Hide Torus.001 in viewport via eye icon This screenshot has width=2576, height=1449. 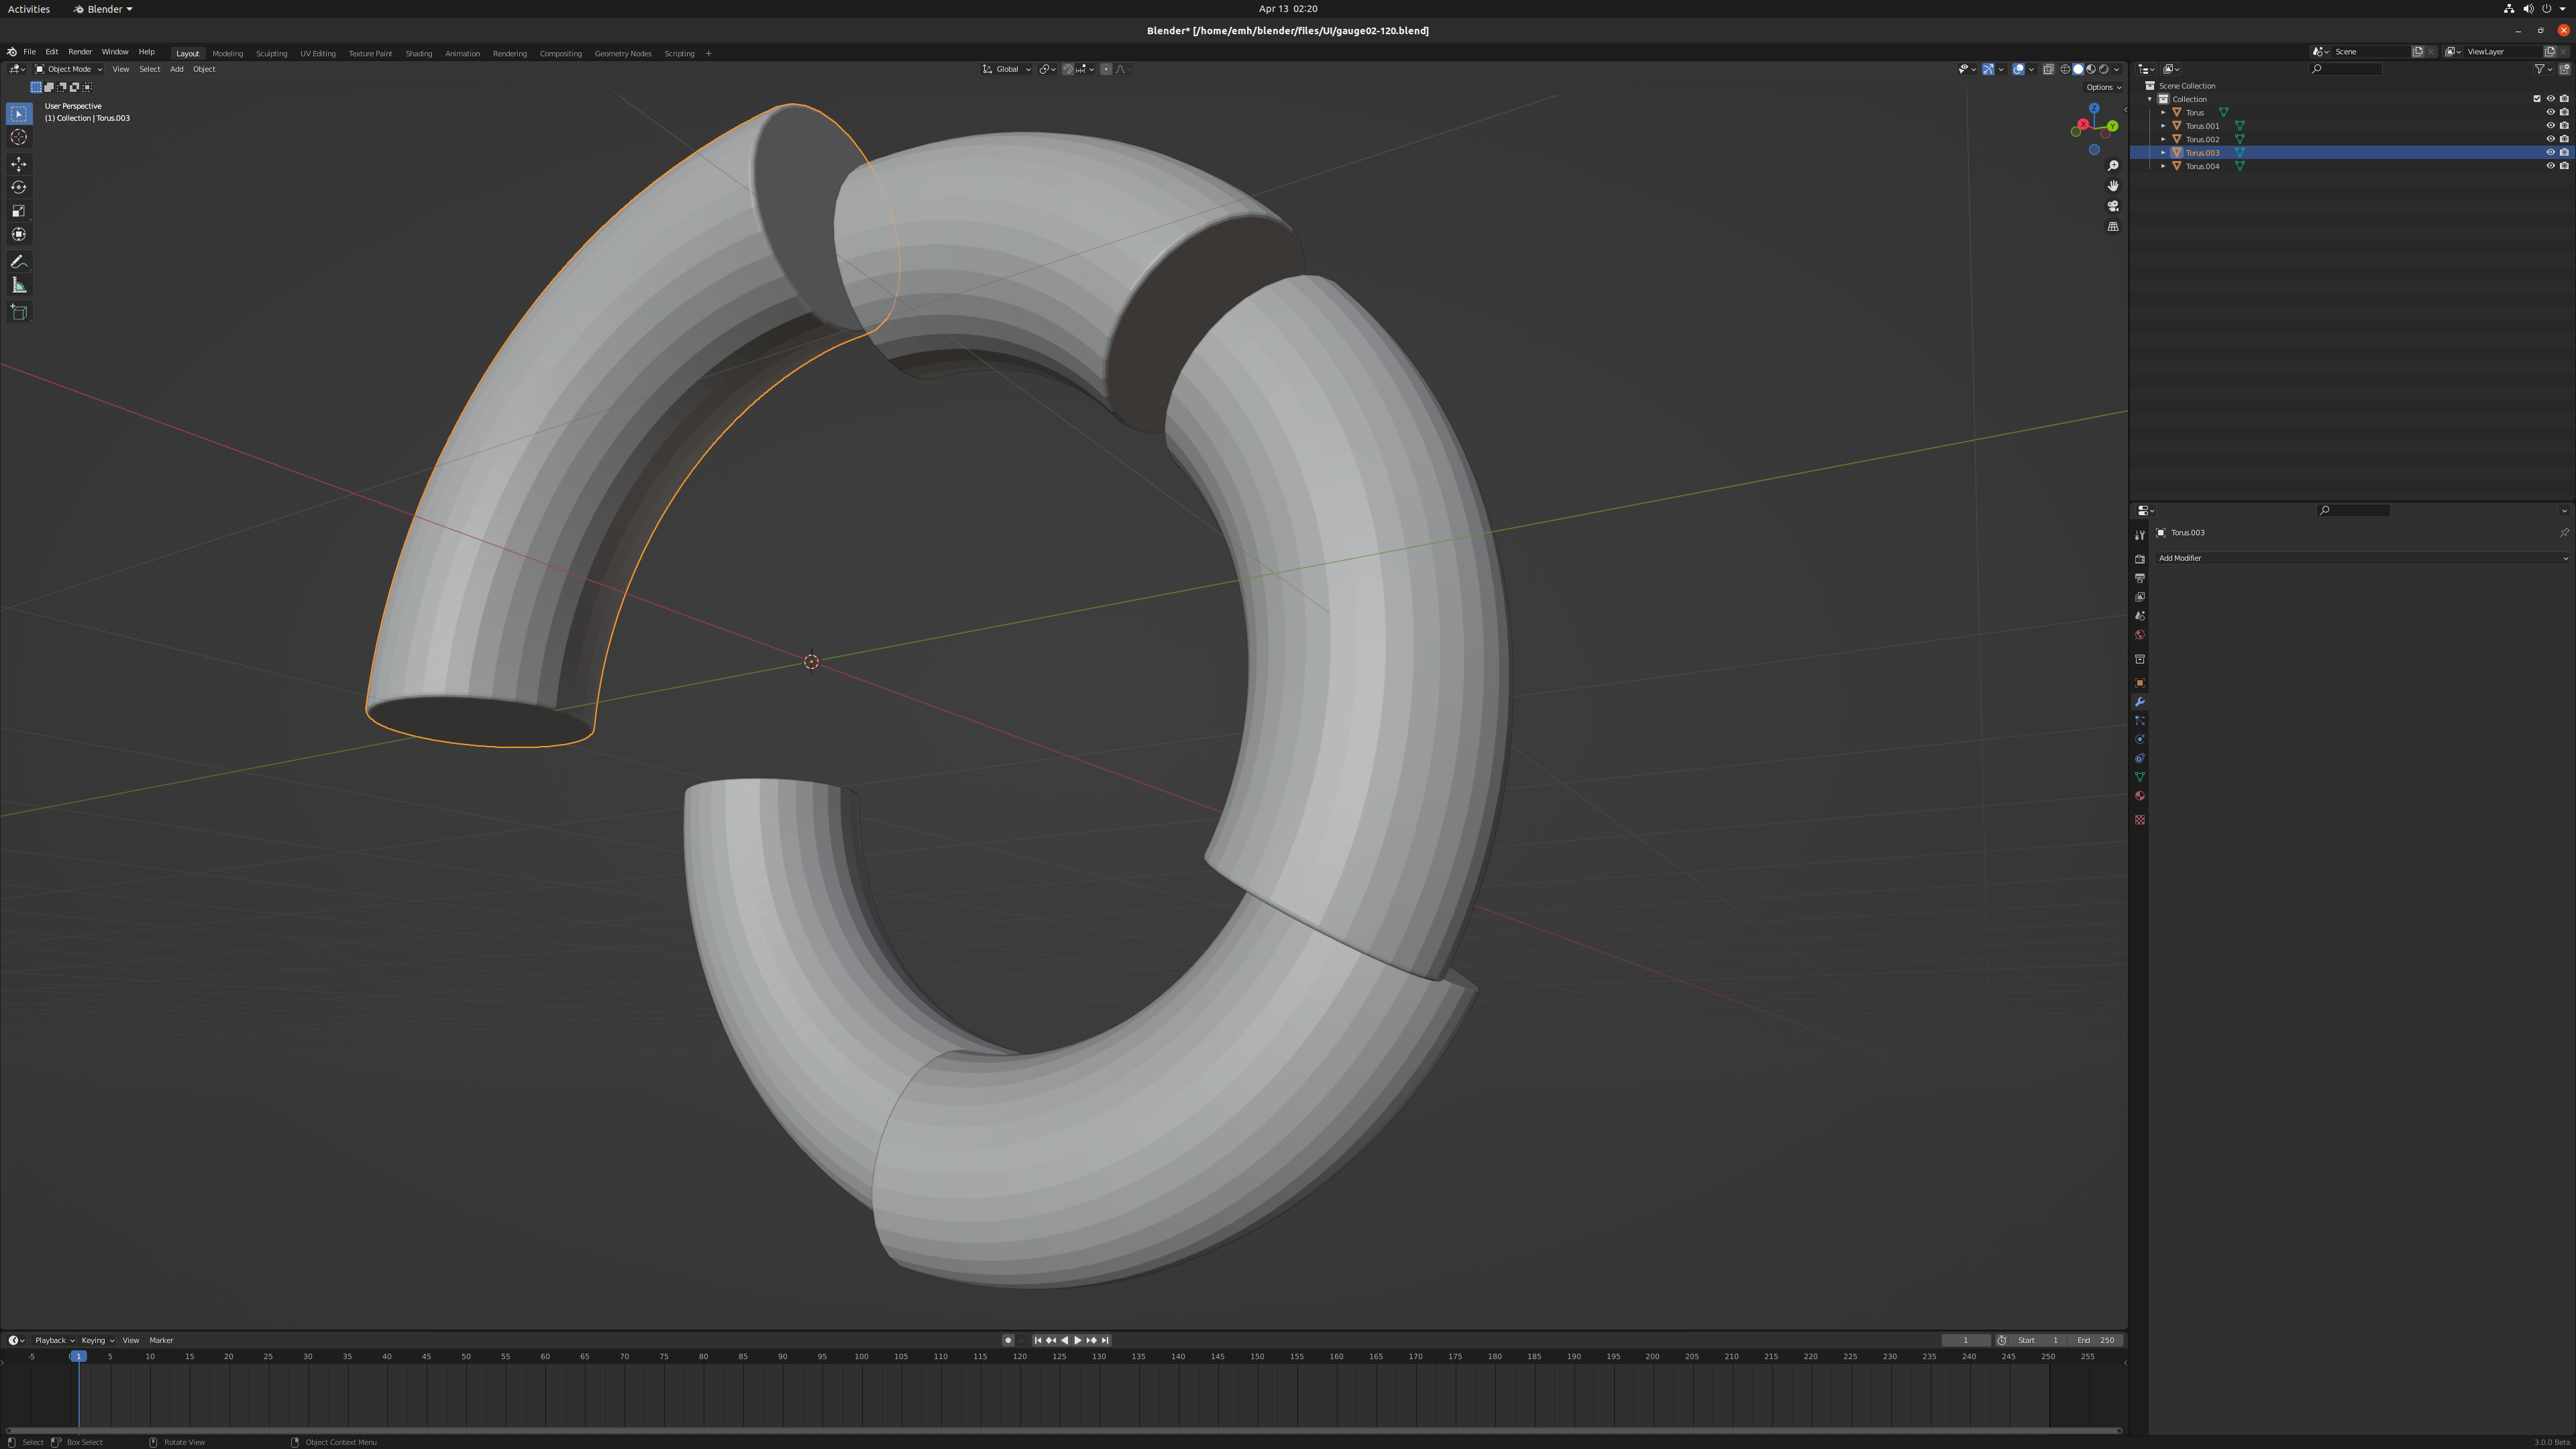pyautogui.click(x=2550, y=126)
